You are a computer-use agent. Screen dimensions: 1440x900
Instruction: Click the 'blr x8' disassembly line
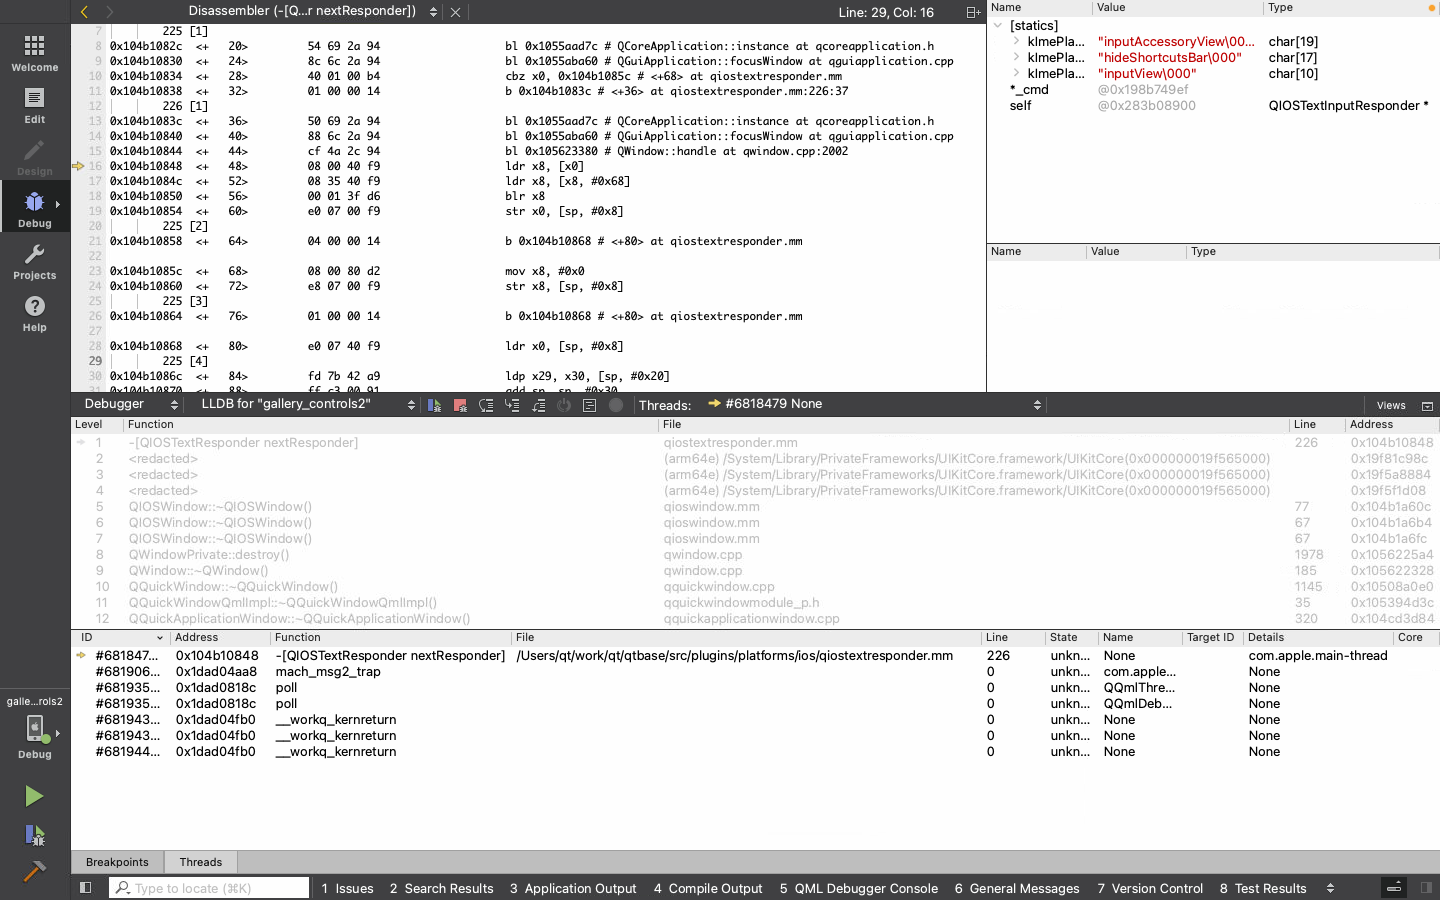tap(524, 196)
